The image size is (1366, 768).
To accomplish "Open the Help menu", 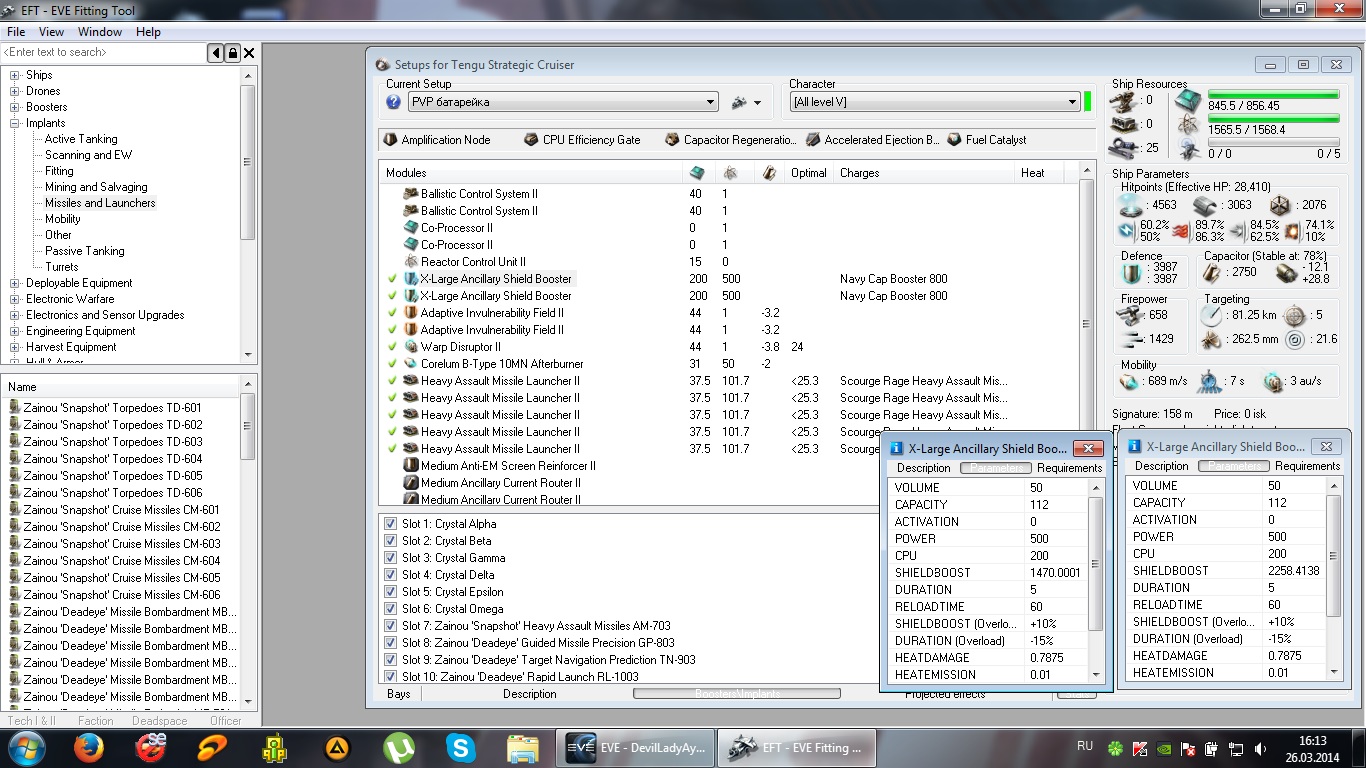I will click(148, 32).
